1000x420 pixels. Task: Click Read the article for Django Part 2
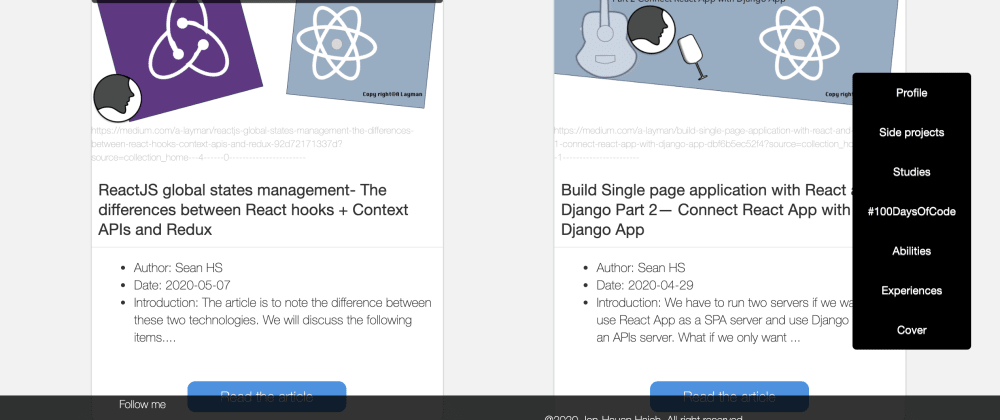click(x=729, y=396)
